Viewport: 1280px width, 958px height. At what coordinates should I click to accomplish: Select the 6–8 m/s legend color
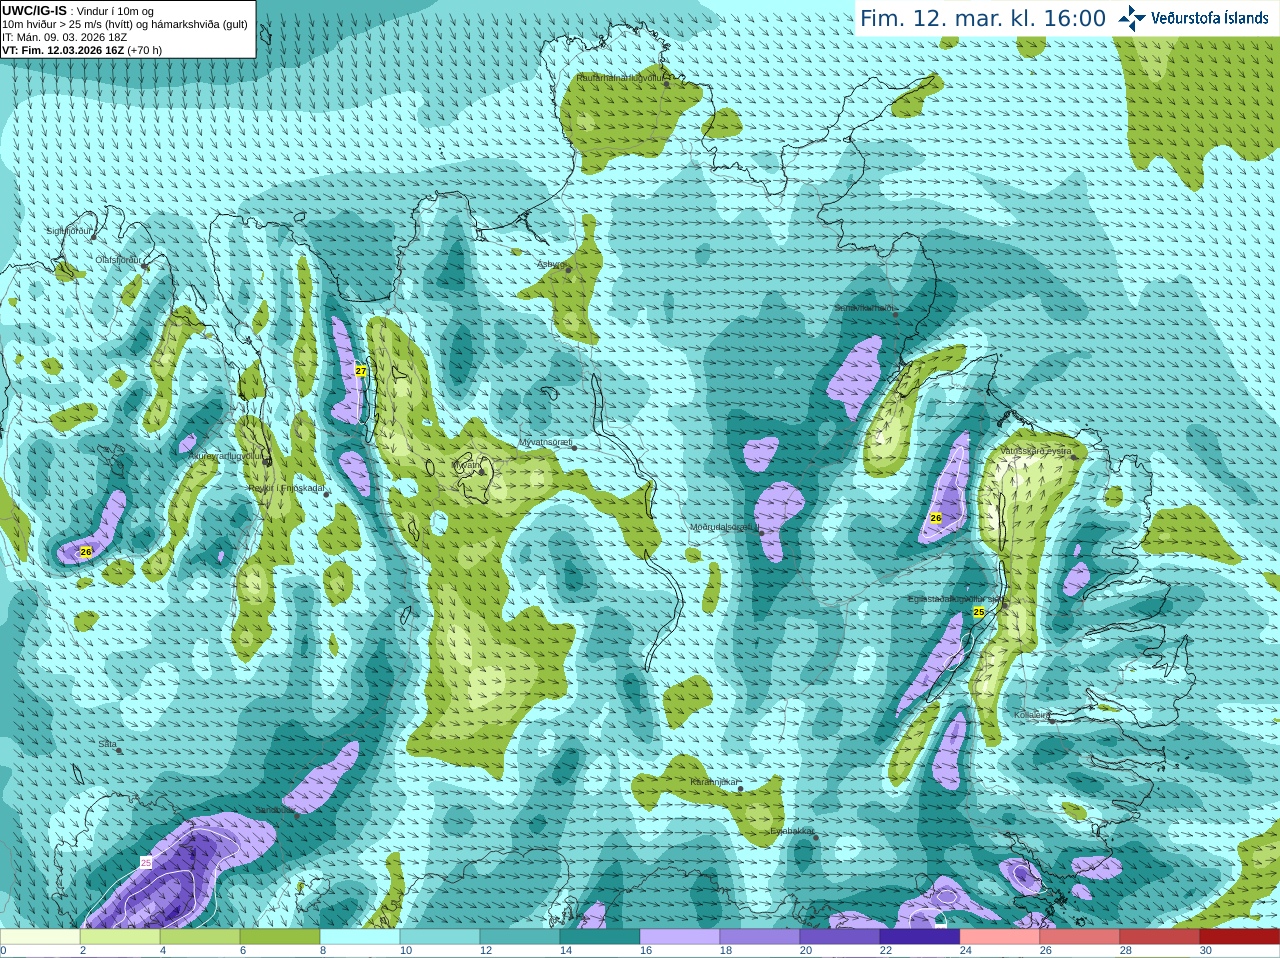click(280, 937)
